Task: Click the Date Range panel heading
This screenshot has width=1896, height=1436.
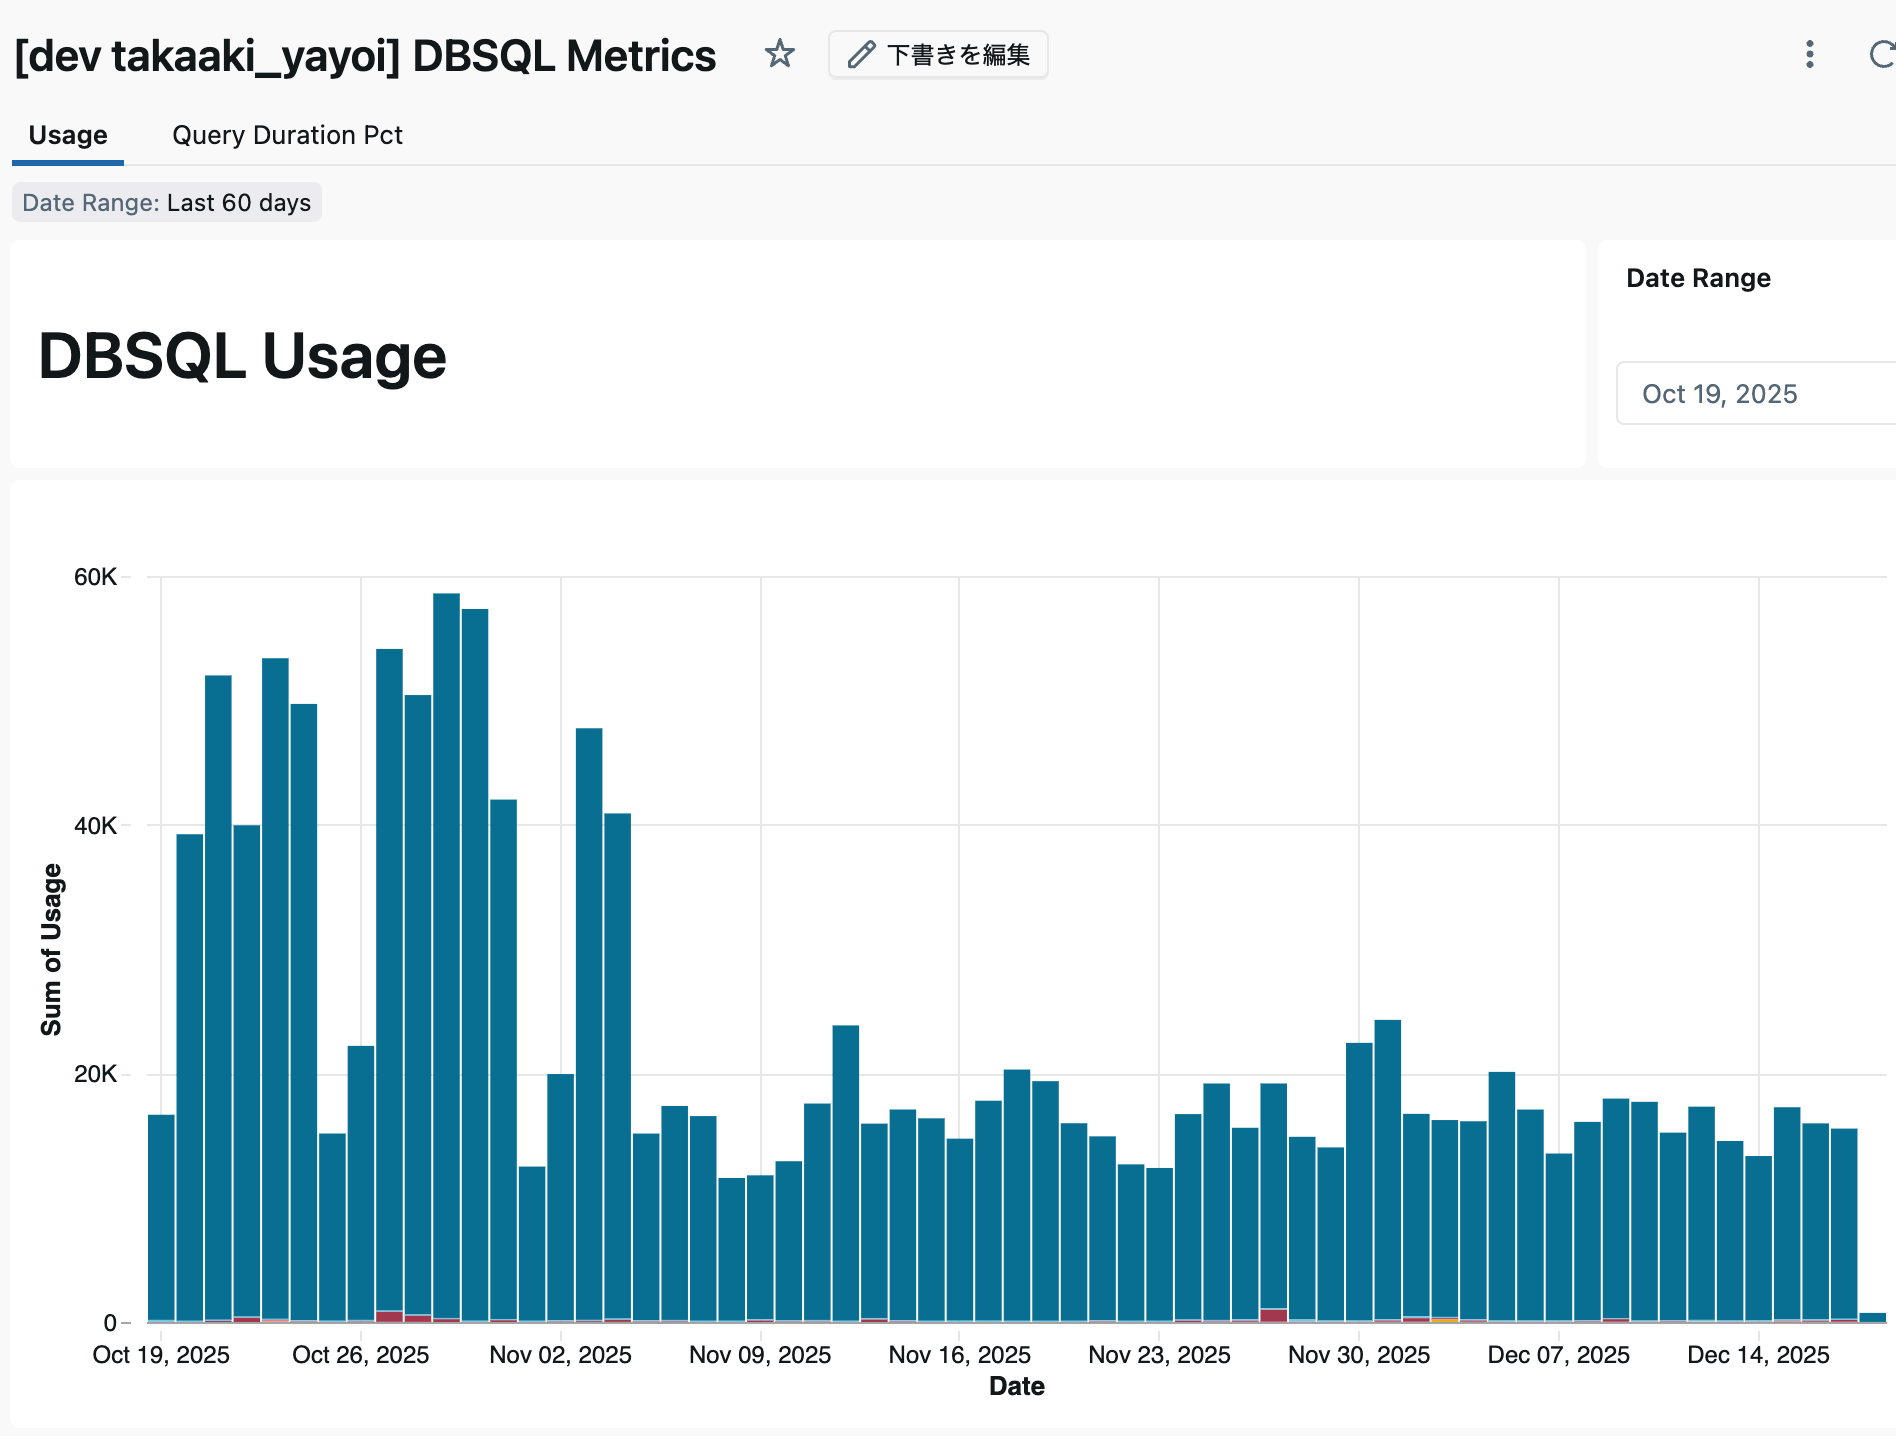Action: (1698, 278)
